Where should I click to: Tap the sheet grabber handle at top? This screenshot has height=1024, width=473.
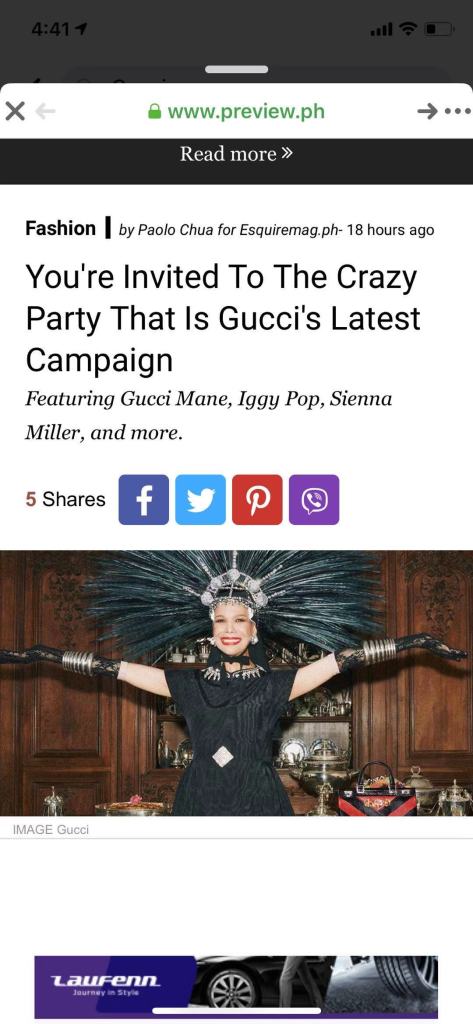[x=236, y=69]
